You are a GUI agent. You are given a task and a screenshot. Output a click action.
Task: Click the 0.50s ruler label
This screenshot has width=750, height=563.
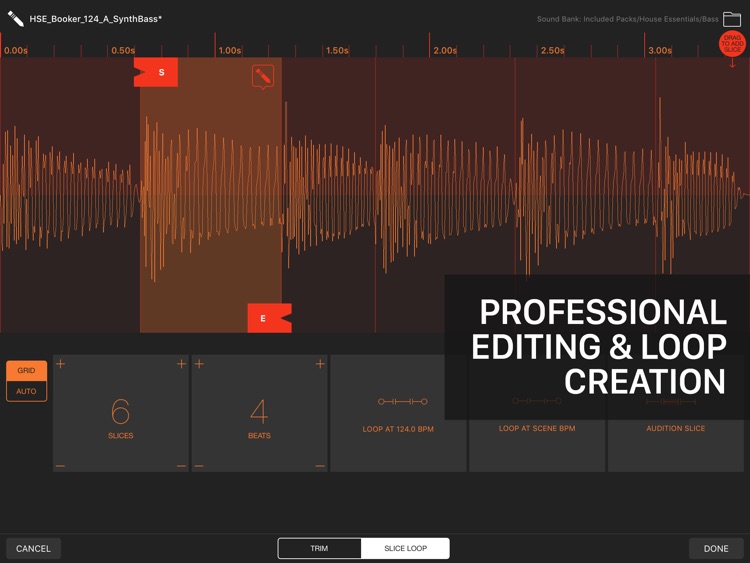123,50
